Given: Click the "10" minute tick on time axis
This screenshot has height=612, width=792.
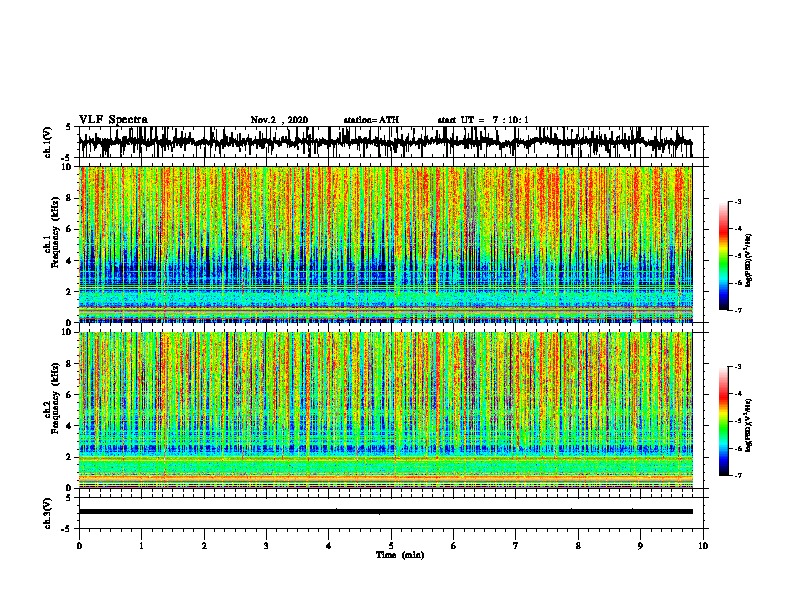Looking at the screenshot, I should 703,546.
